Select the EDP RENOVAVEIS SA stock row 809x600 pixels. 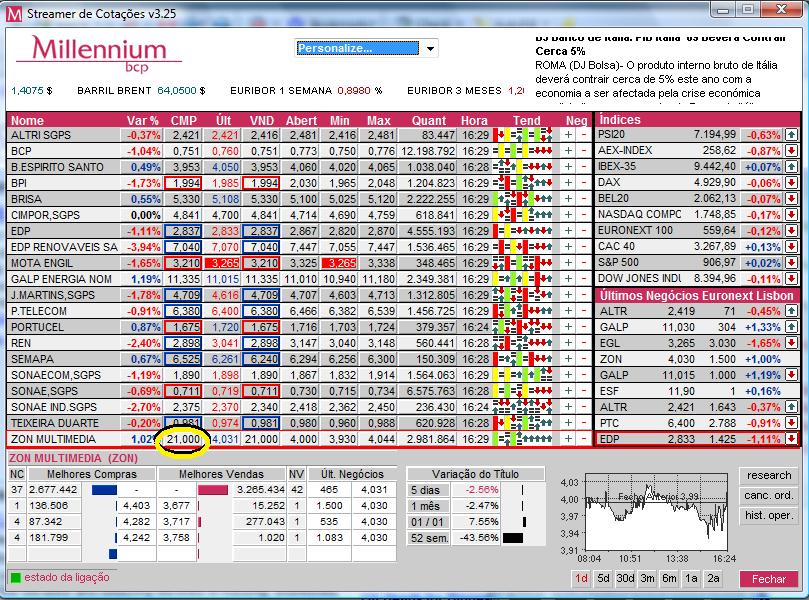[62, 247]
